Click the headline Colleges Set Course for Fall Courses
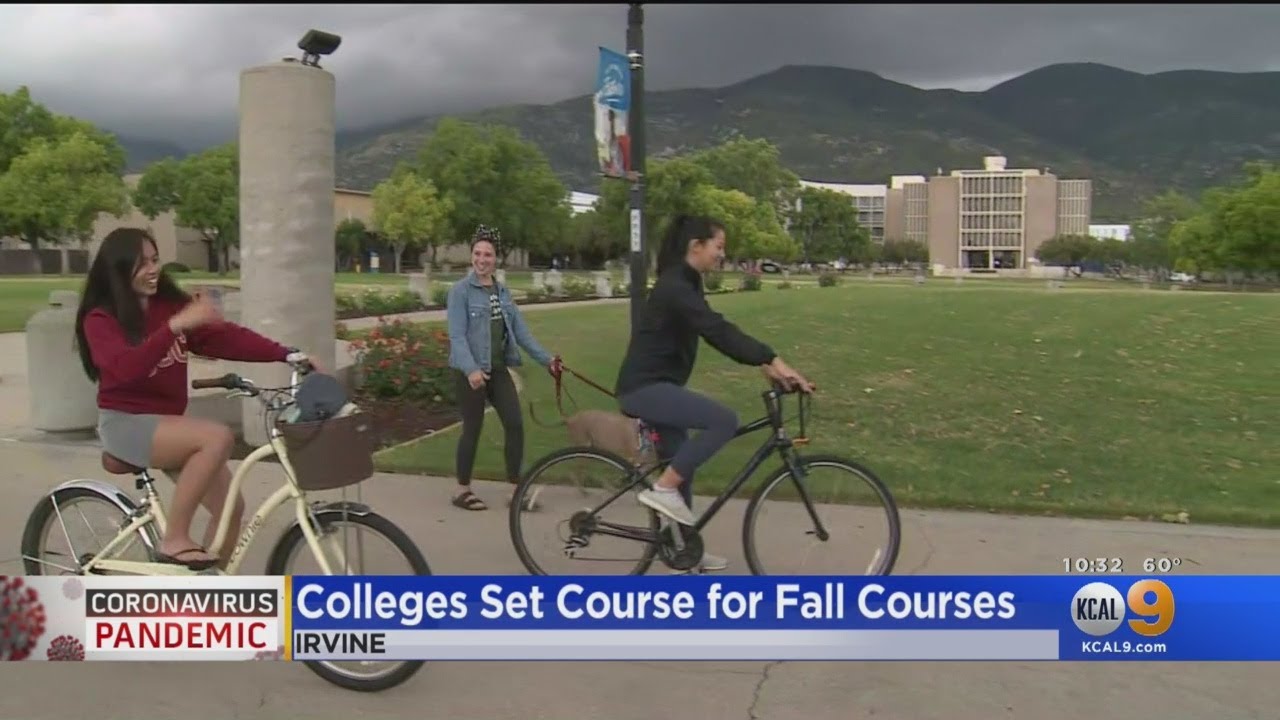The width and height of the screenshot is (1280, 720). tap(655, 602)
